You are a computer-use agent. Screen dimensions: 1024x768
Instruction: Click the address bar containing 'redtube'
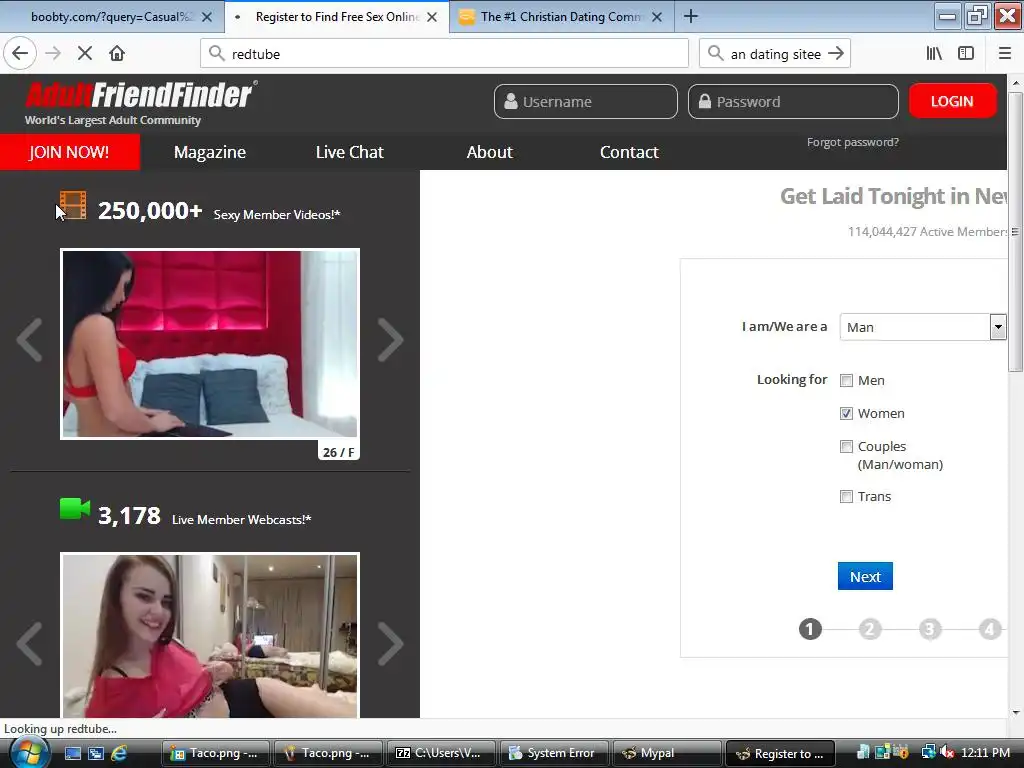(444, 54)
